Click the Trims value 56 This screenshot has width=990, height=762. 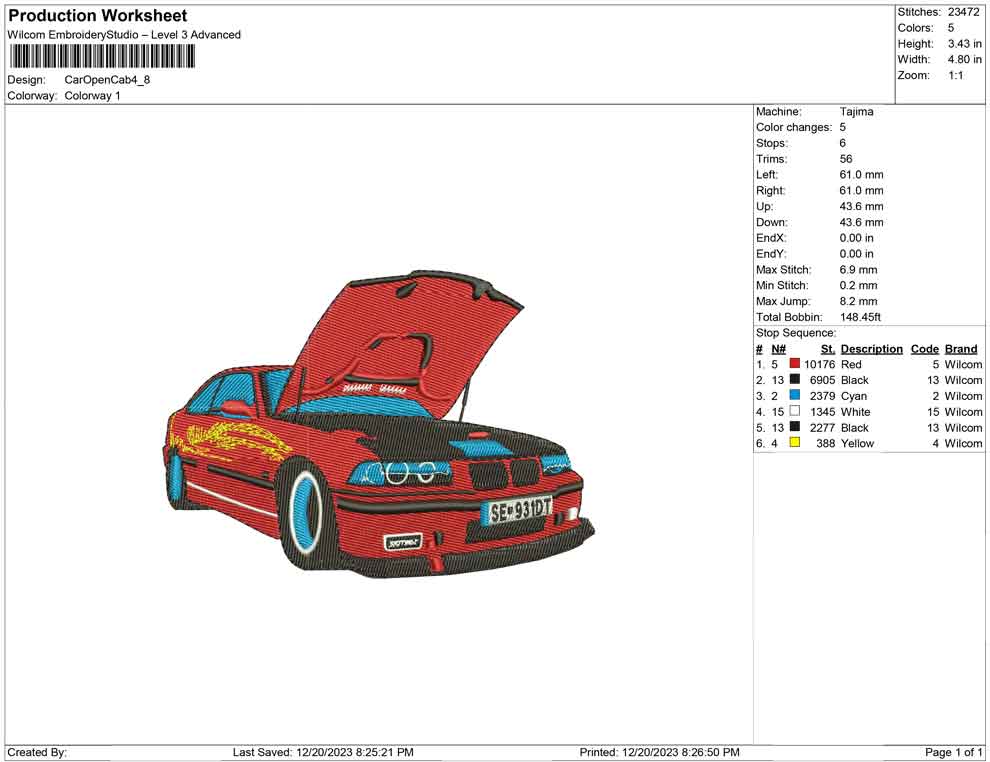pyautogui.click(x=846, y=159)
